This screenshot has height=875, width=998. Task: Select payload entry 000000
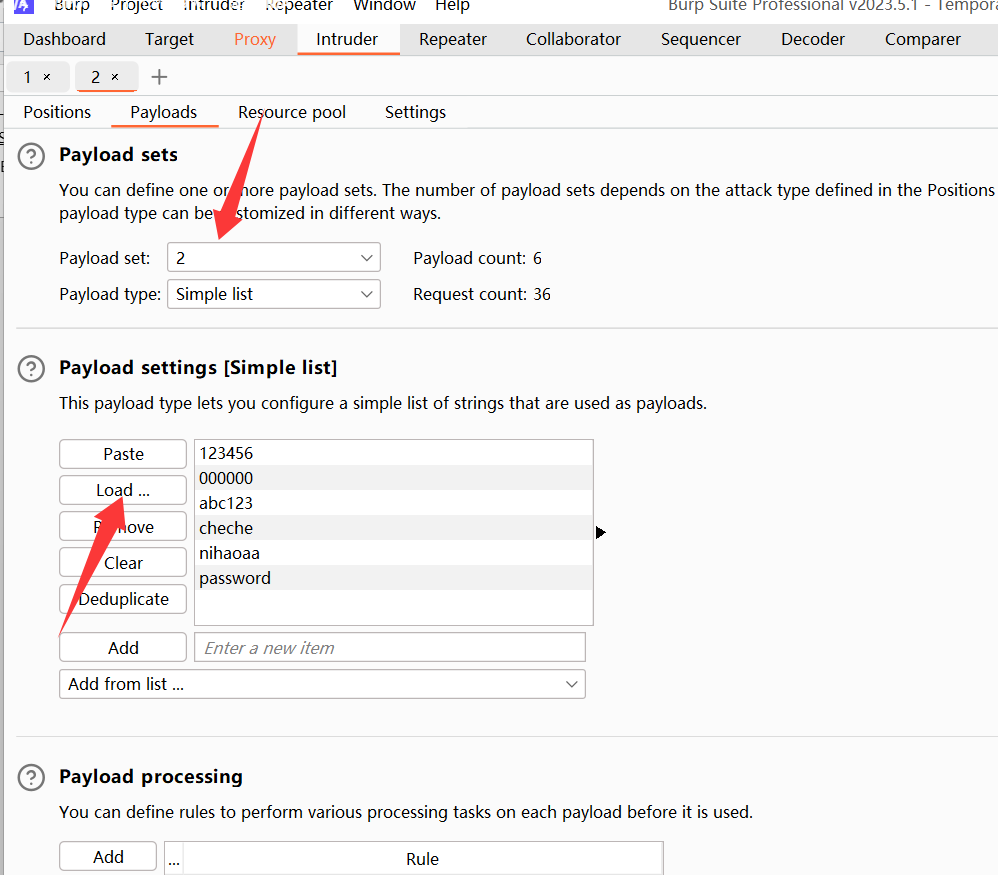click(x=394, y=478)
